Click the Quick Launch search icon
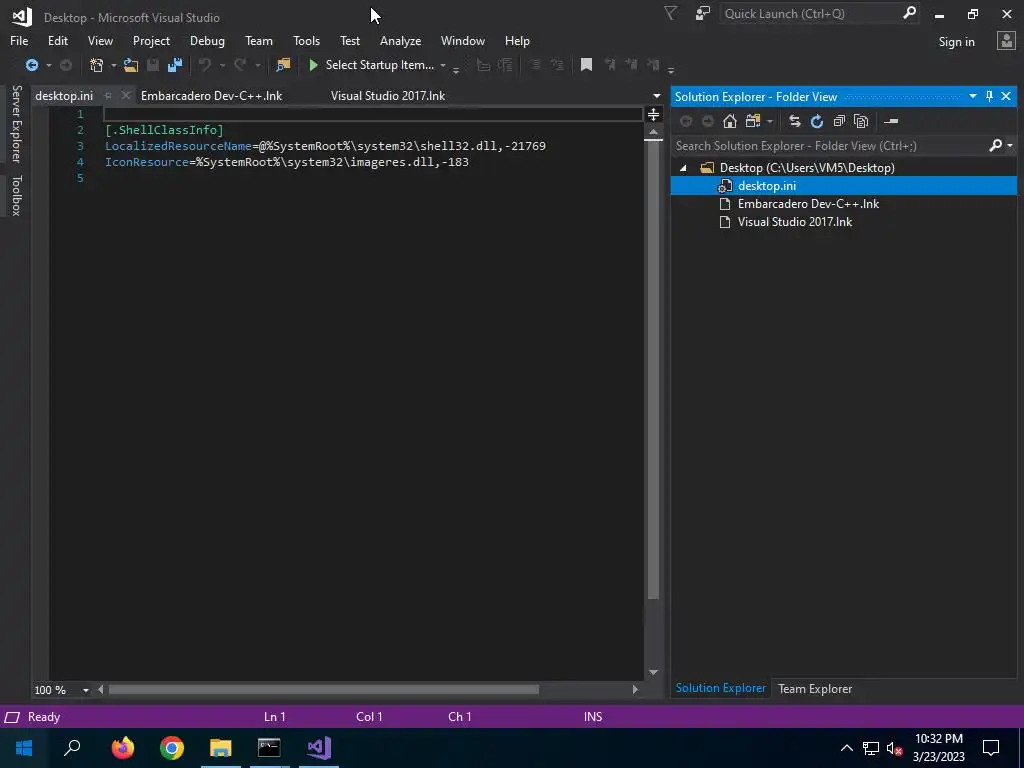 point(909,13)
